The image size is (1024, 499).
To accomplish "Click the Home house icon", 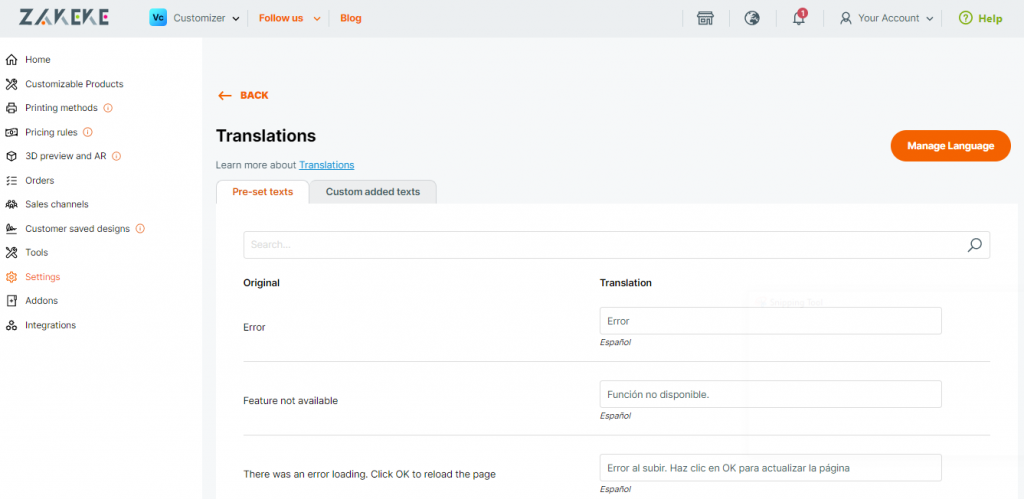I will click(11, 59).
